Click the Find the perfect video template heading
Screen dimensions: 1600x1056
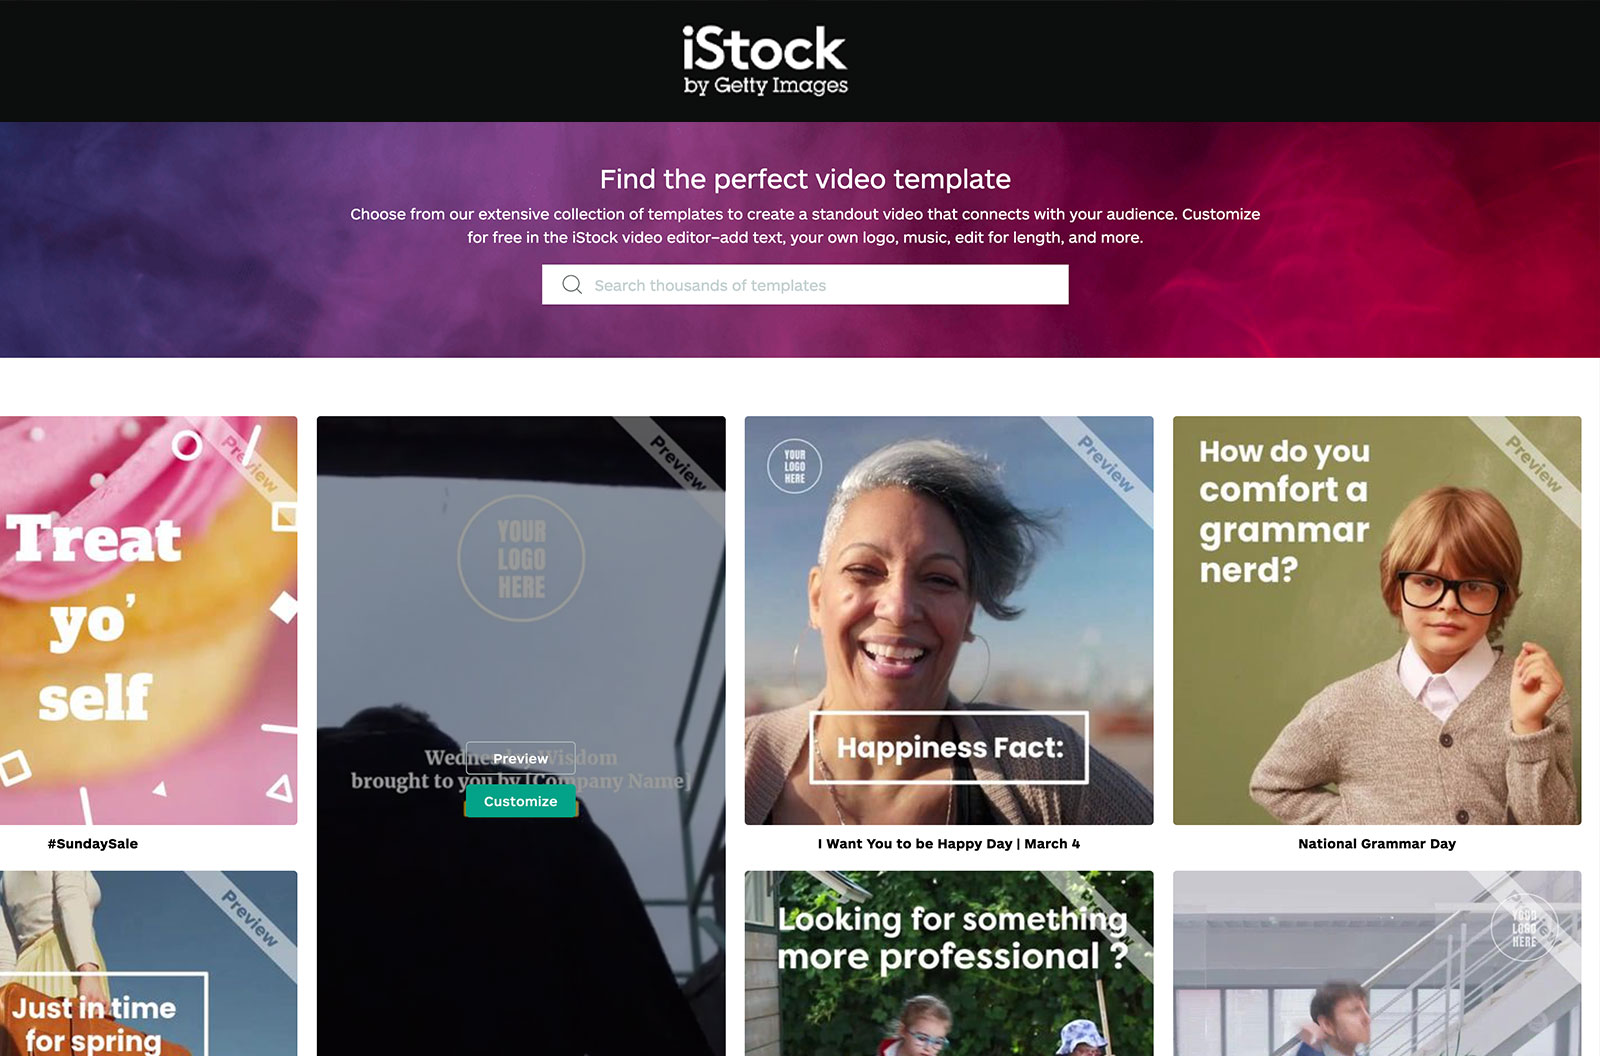click(805, 179)
